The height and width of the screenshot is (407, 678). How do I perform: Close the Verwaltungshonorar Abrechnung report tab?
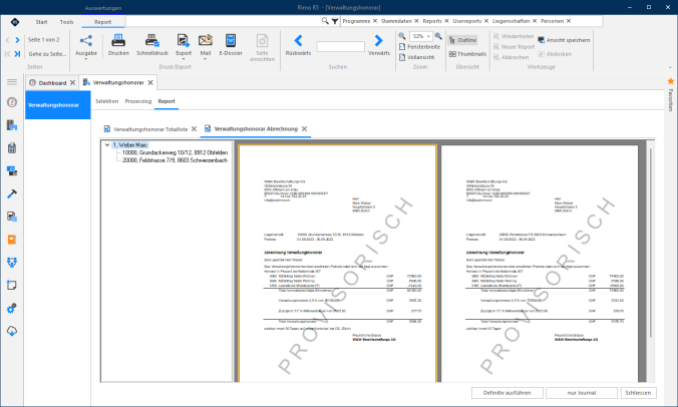(x=304, y=129)
